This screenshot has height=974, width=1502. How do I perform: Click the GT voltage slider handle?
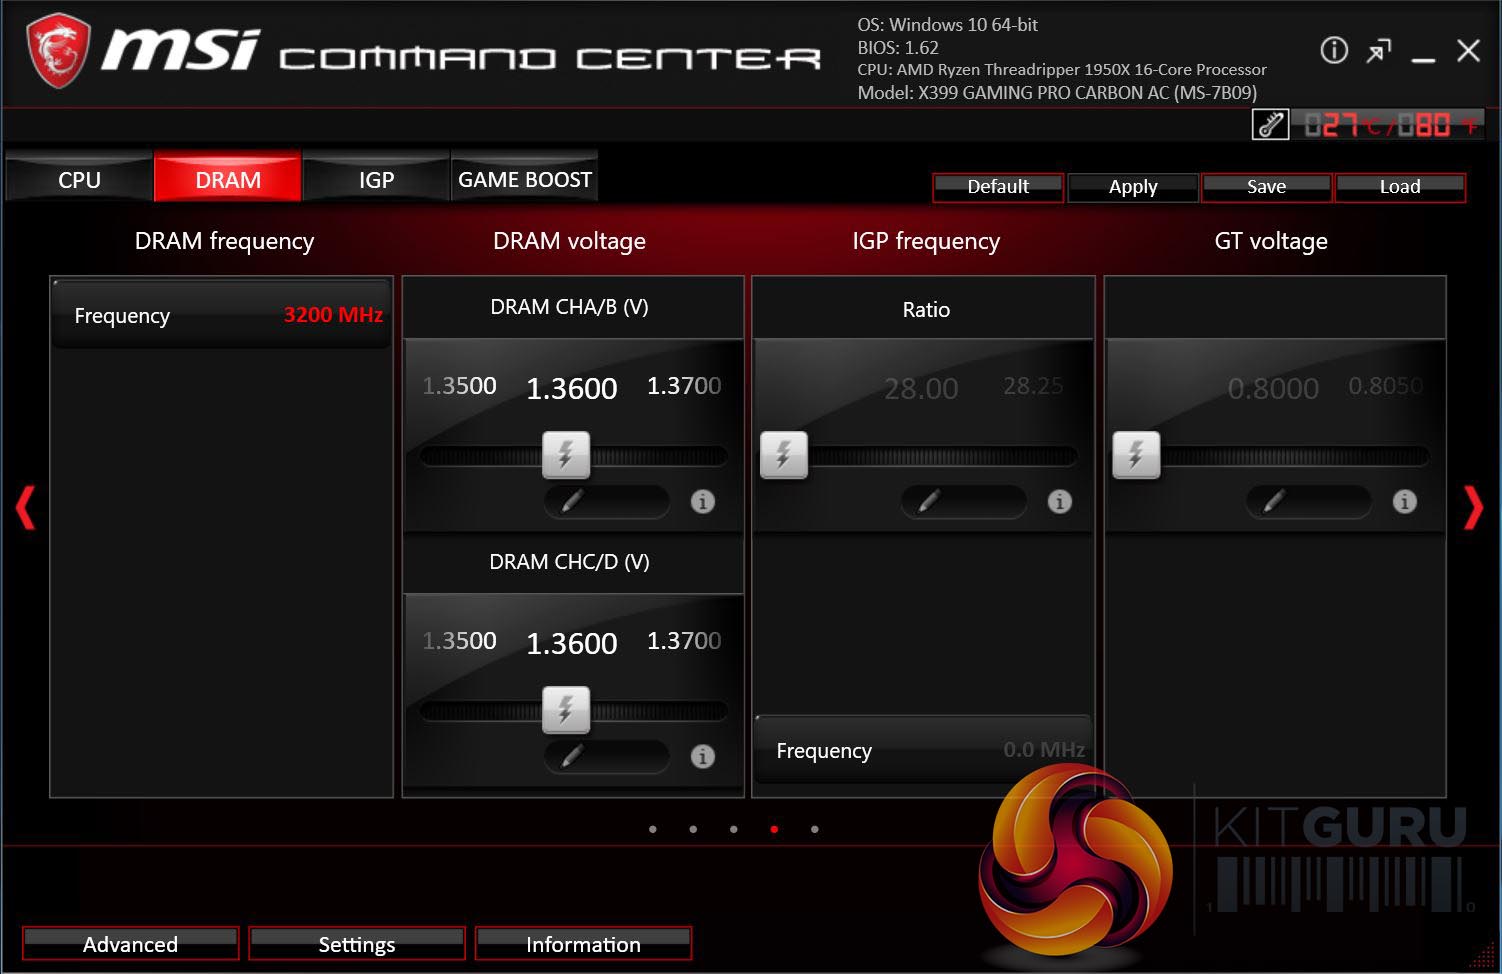(1136, 455)
